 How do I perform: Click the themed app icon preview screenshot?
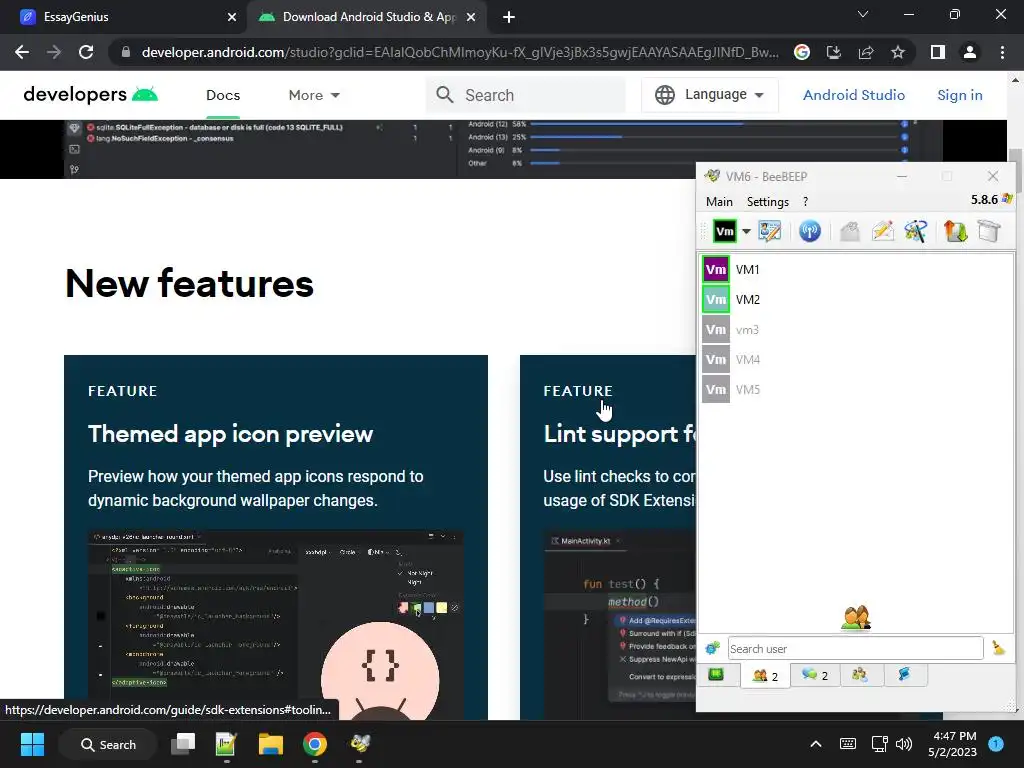point(276,625)
